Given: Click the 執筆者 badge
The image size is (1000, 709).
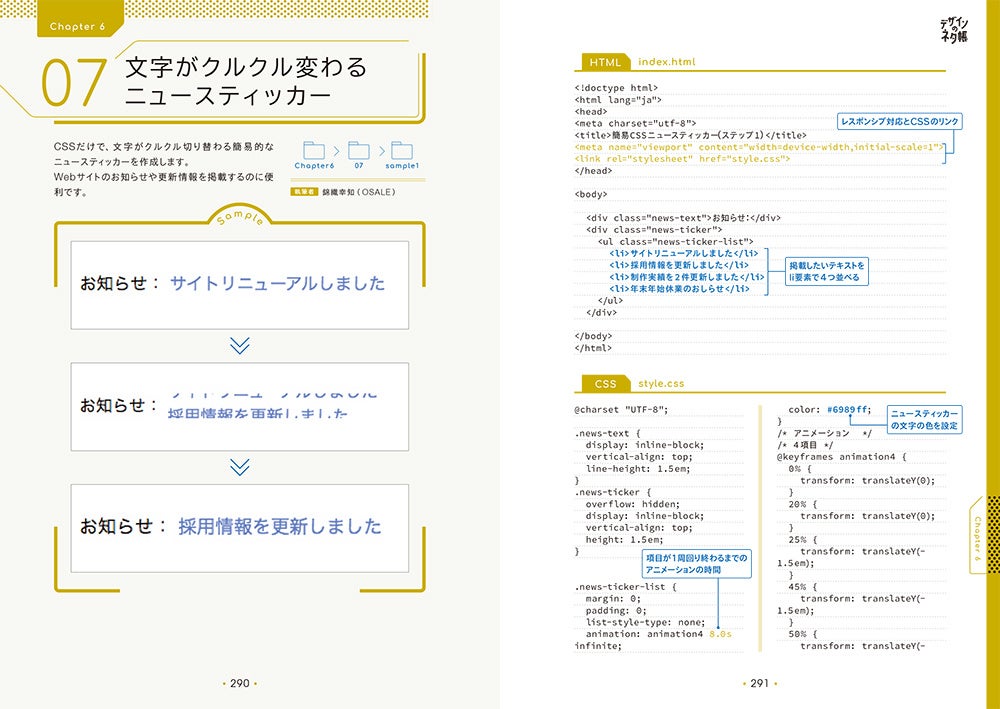Looking at the screenshot, I should pyautogui.click(x=304, y=191).
